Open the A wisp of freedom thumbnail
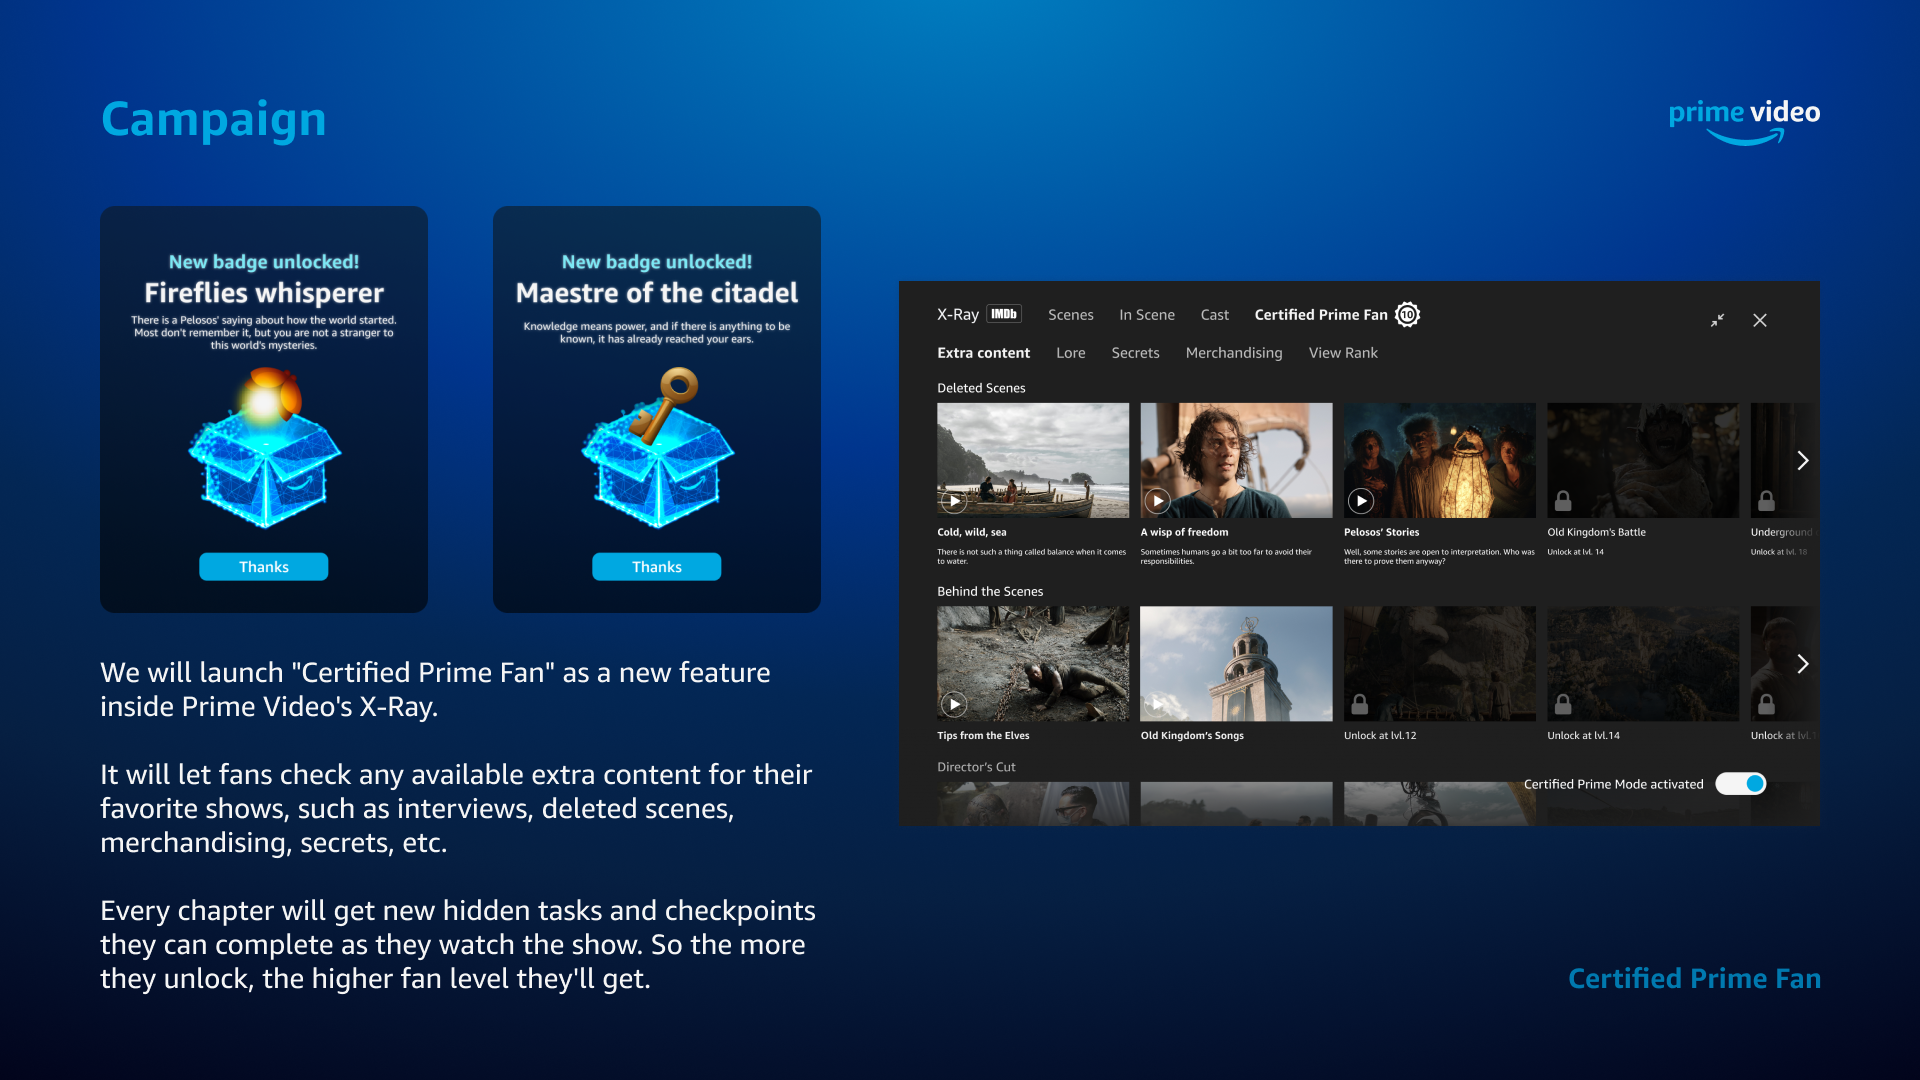Viewport: 1920px width, 1080px height. coord(1236,460)
